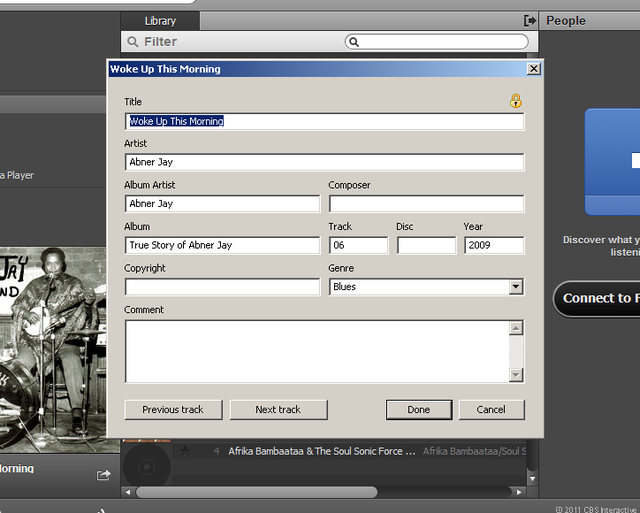Click the empty Disc field
The height and width of the screenshot is (513, 640).
[x=426, y=245]
